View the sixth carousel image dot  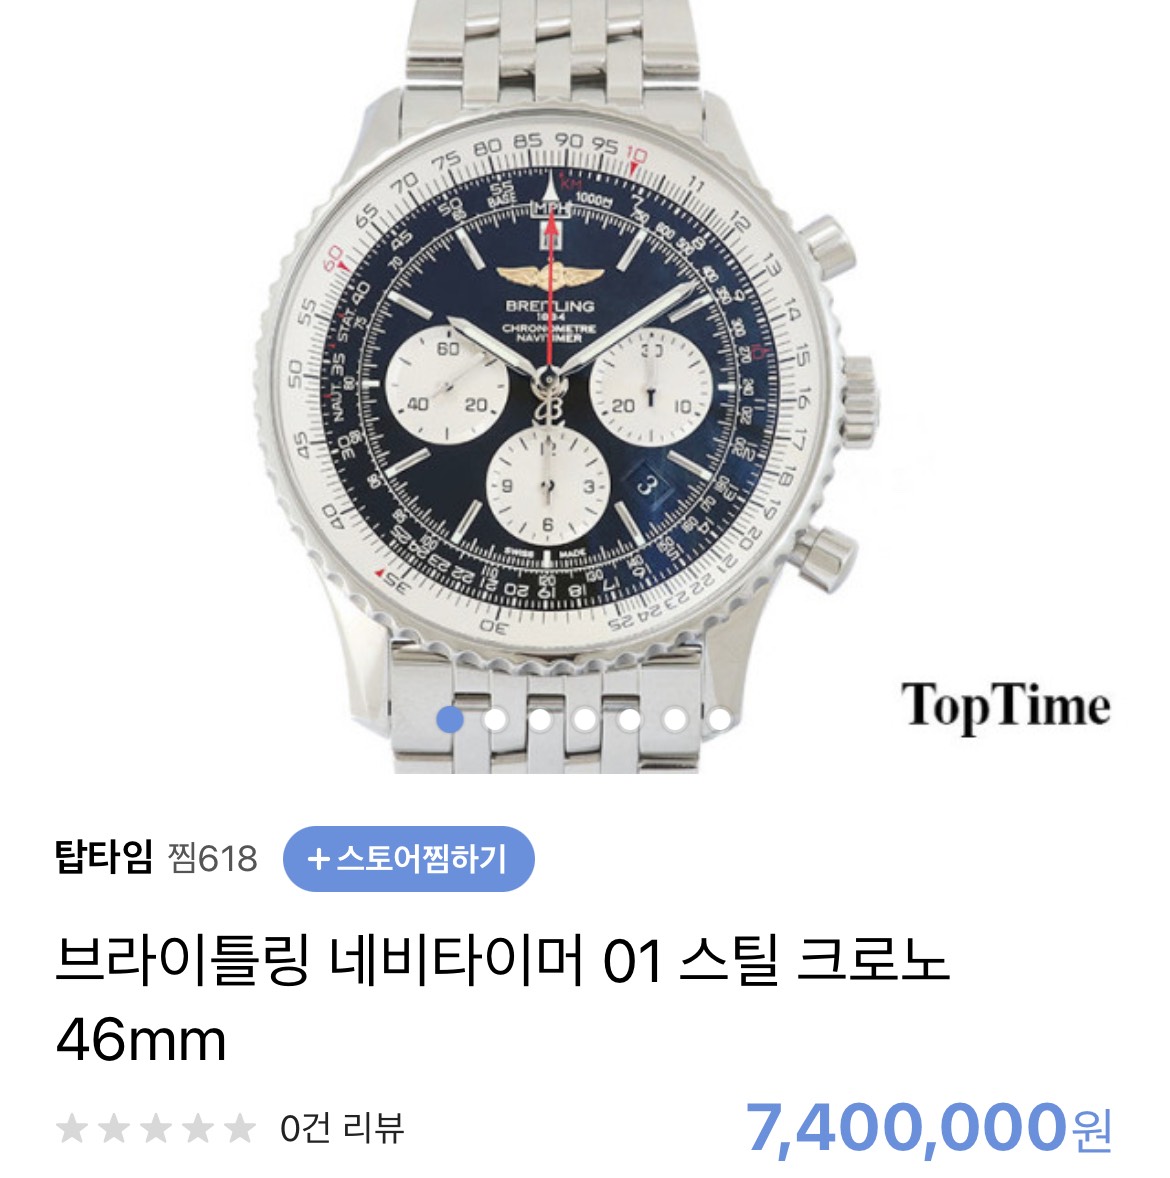point(675,719)
